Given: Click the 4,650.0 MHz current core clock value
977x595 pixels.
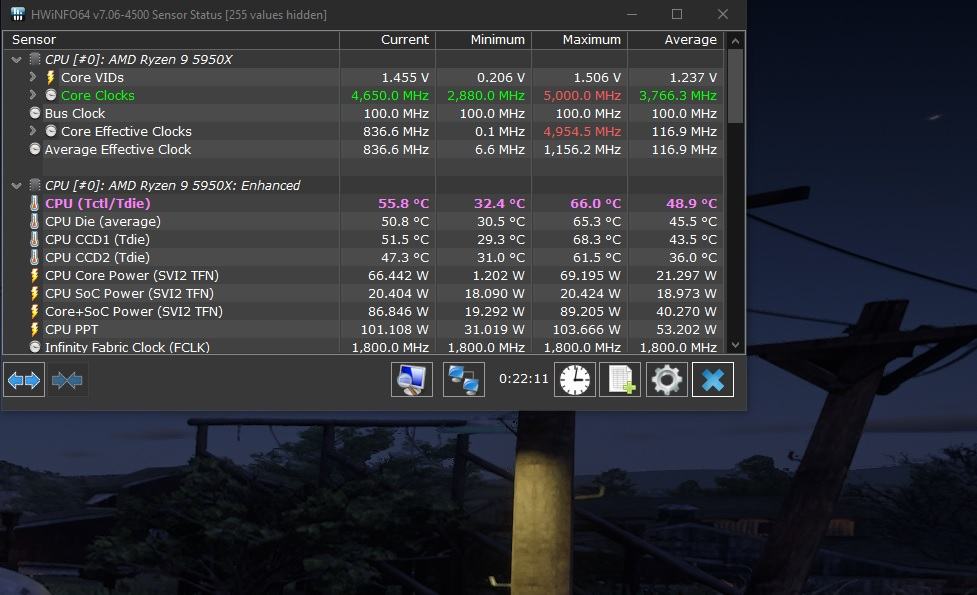Looking at the screenshot, I should [x=390, y=95].
